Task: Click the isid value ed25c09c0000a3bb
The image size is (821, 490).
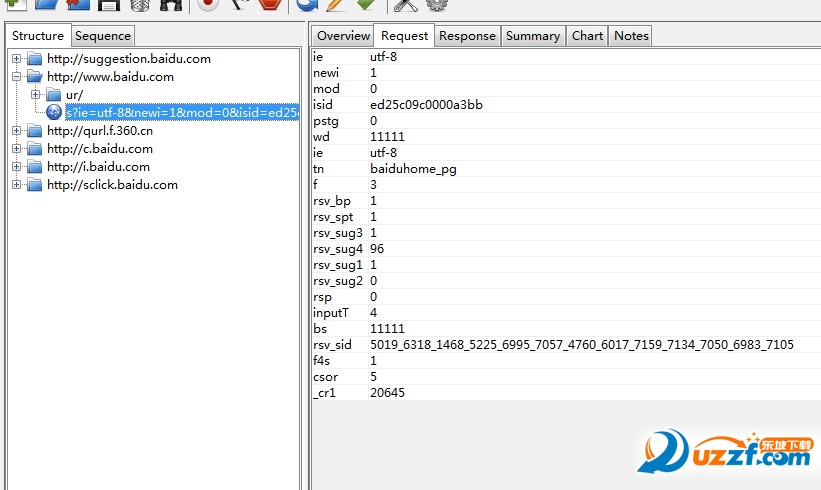Action: [426, 105]
